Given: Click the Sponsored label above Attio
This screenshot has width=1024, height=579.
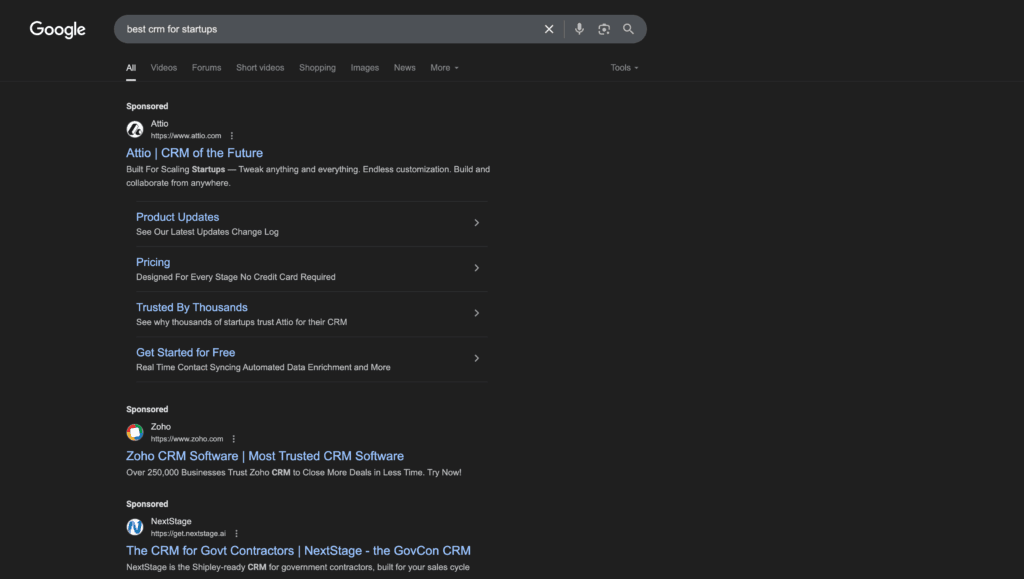Looking at the screenshot, I should (x=147, y=106).
